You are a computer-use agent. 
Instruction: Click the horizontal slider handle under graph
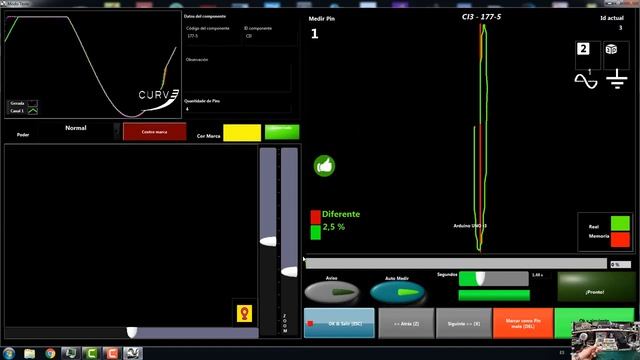tap(131, 333)
